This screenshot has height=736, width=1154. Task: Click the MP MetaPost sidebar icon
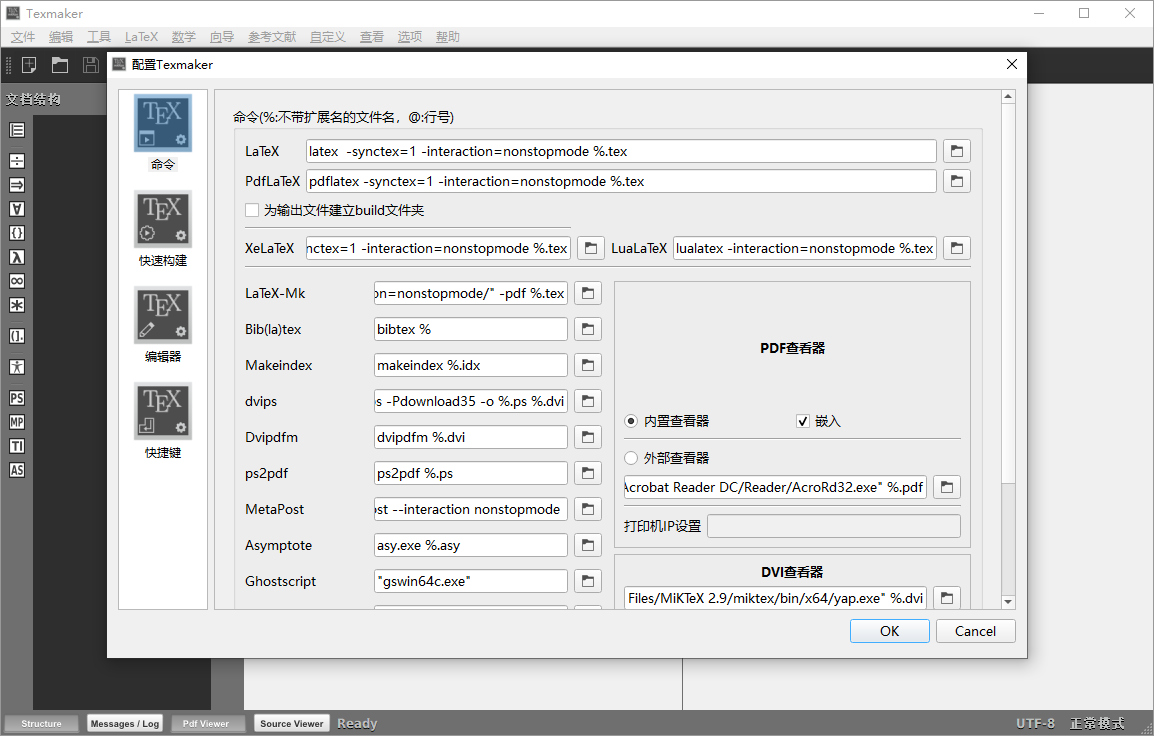pos(17,422)
